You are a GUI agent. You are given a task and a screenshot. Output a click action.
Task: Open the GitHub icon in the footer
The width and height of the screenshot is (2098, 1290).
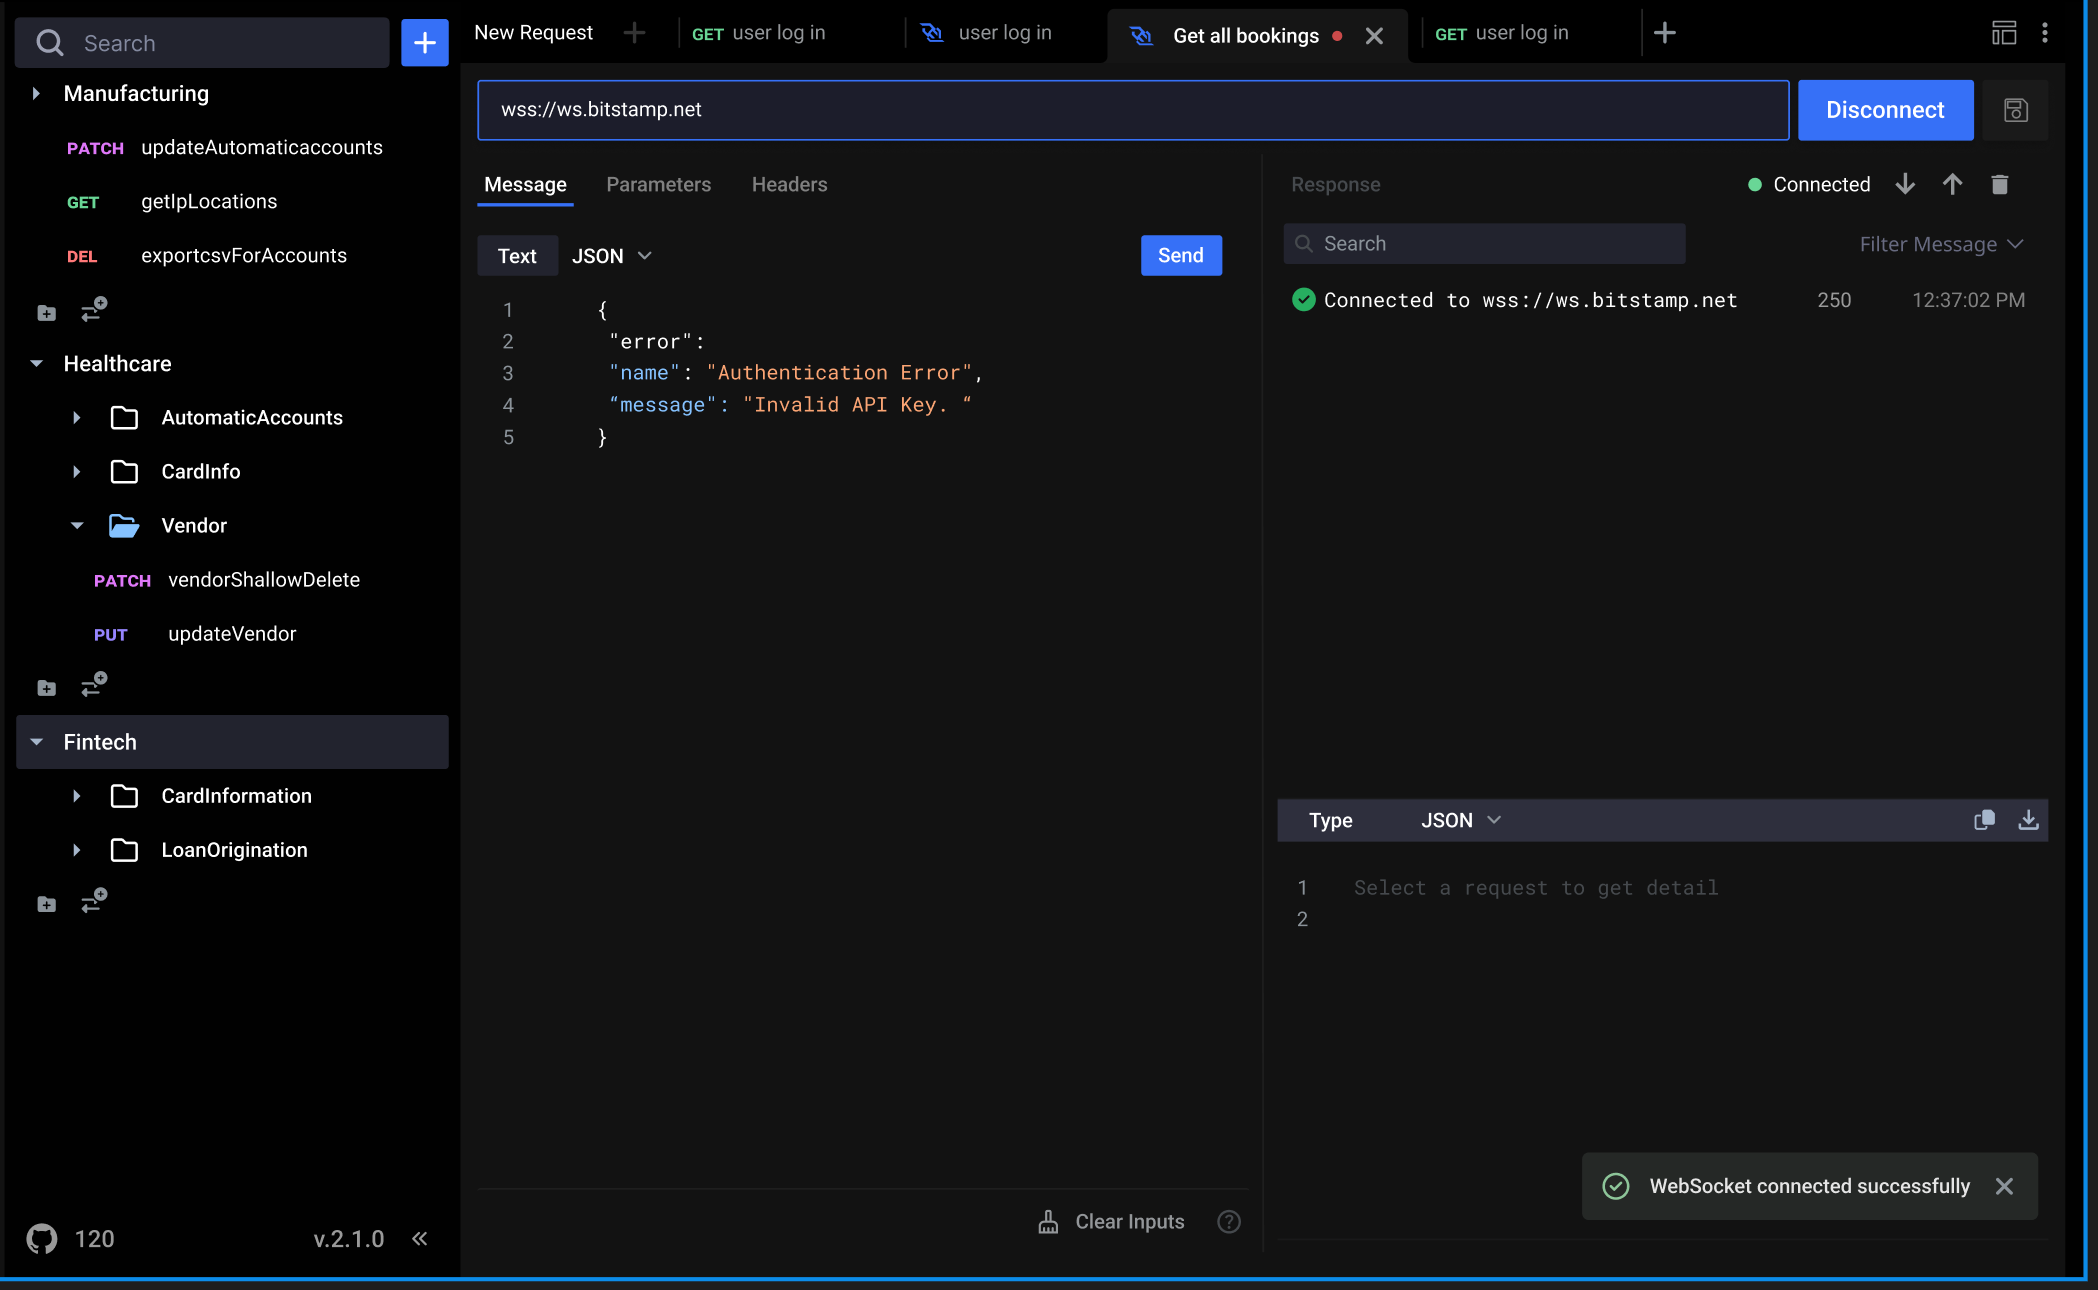(x=42, y=1239)
